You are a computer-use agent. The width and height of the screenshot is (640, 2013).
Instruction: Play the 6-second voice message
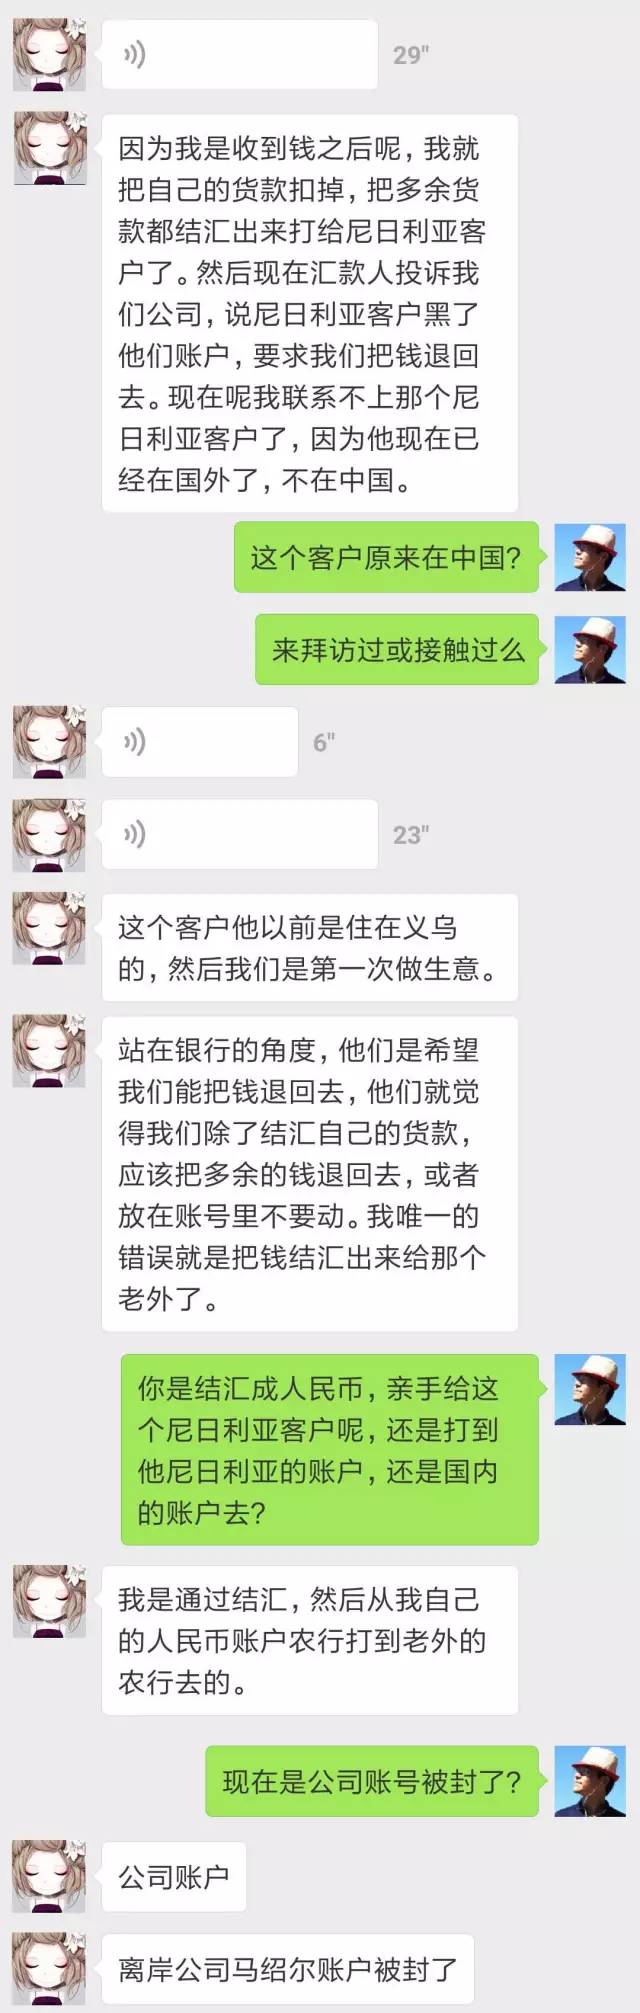click(x=200, y=742)
